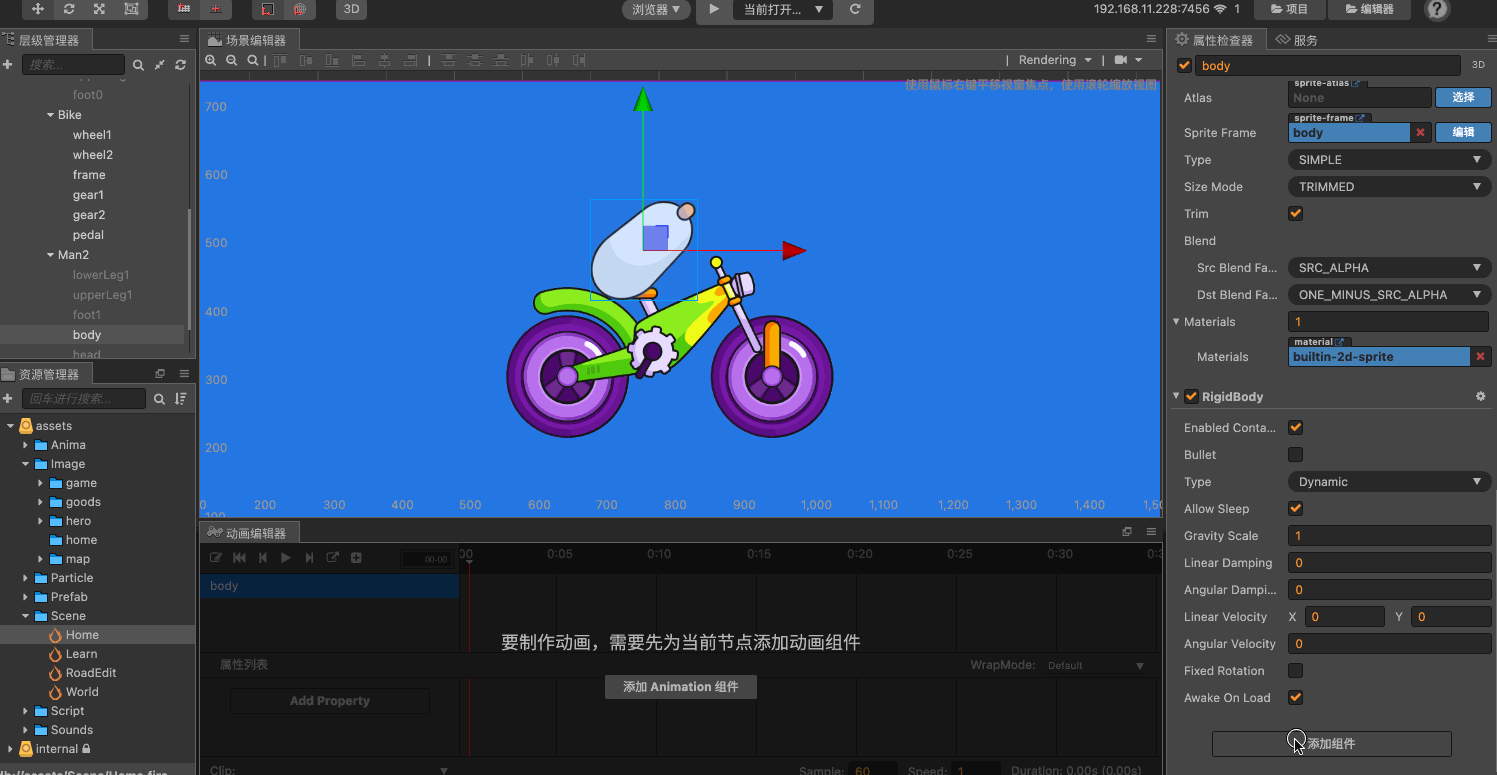Switch to the 属性检查器 tab
Image resolution: width=1497 pixels, height=775 pixels.
pos(1214,40)
